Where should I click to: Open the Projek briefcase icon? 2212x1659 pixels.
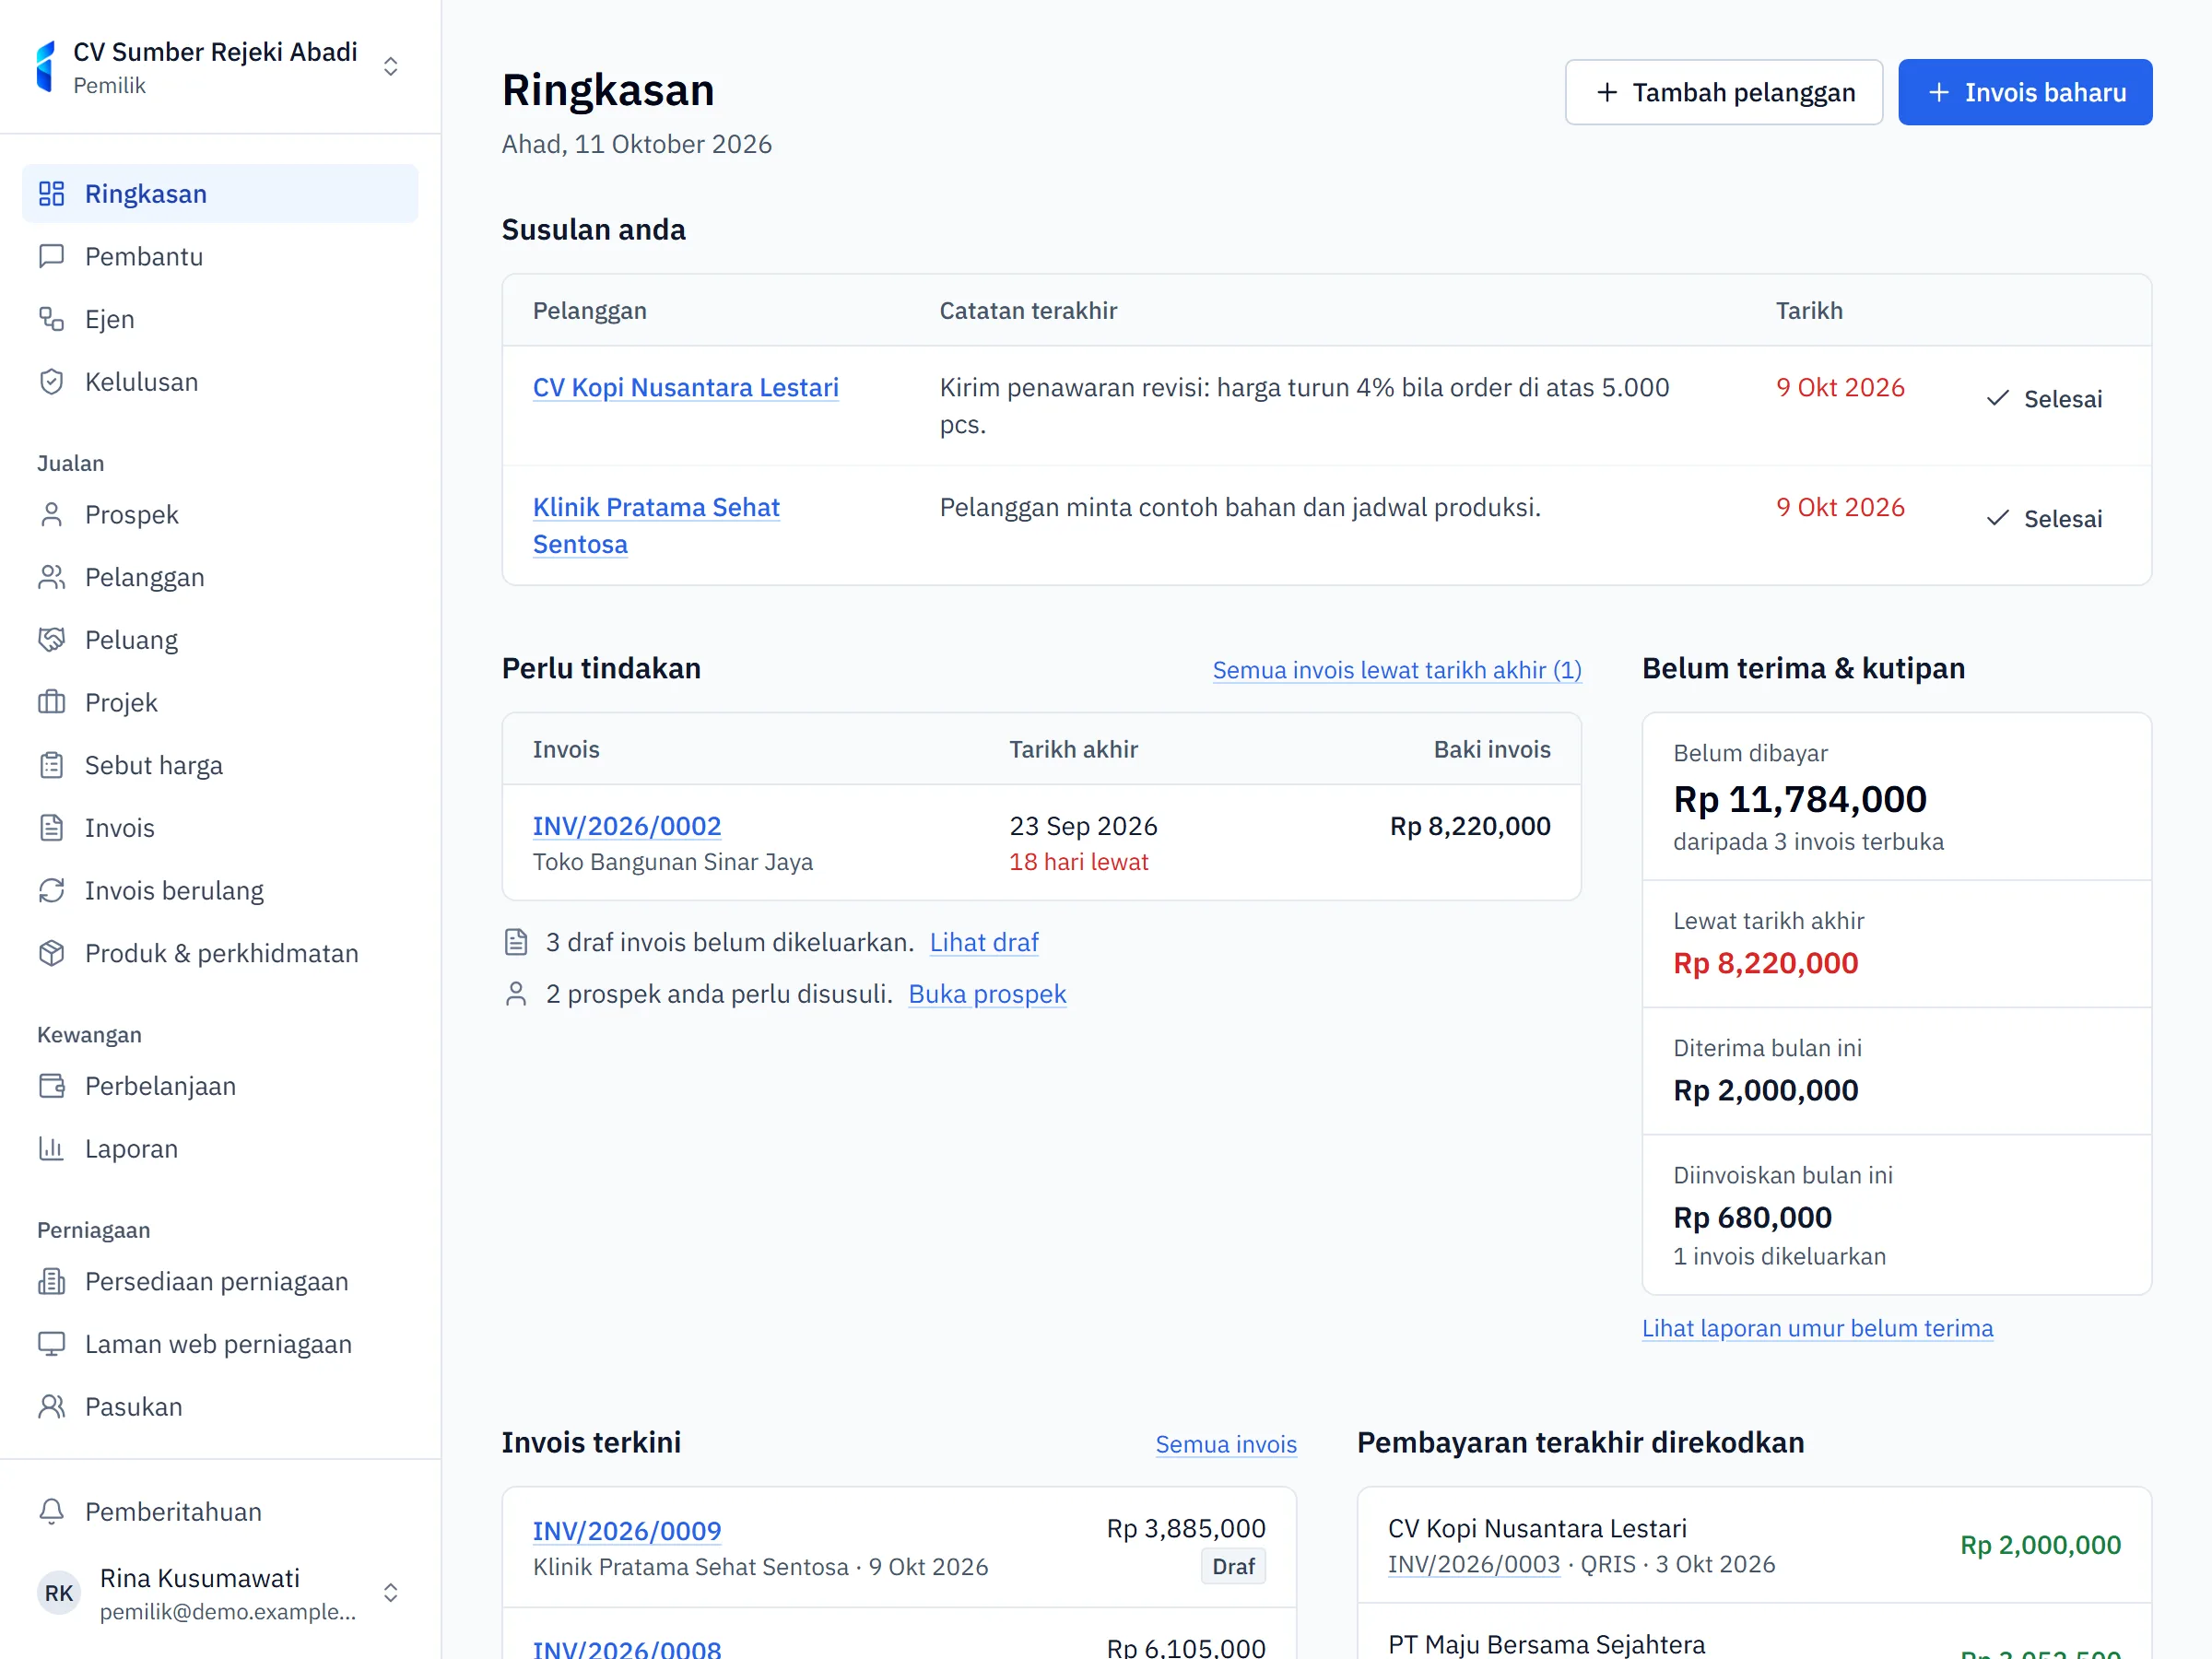tap(51, 703)
